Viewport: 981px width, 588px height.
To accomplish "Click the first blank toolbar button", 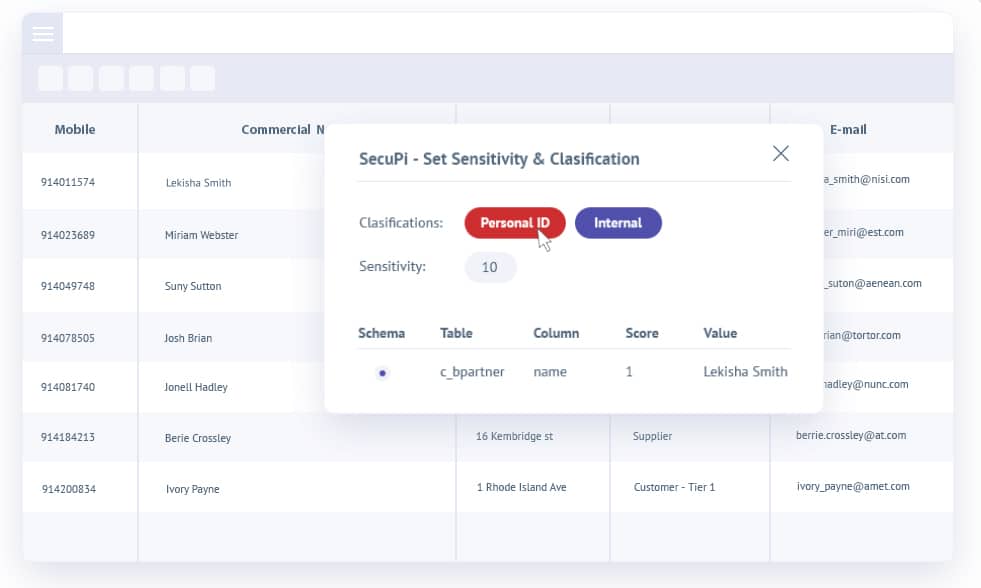I will point(51,78).
